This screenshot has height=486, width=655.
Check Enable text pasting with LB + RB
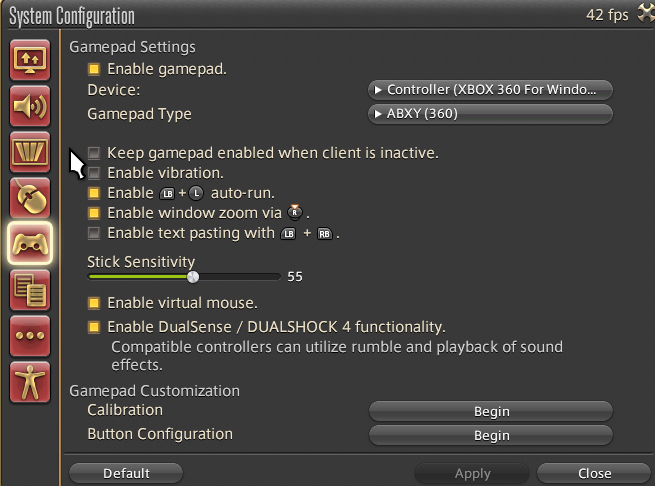pyautogui.click(x=94, y=233)
